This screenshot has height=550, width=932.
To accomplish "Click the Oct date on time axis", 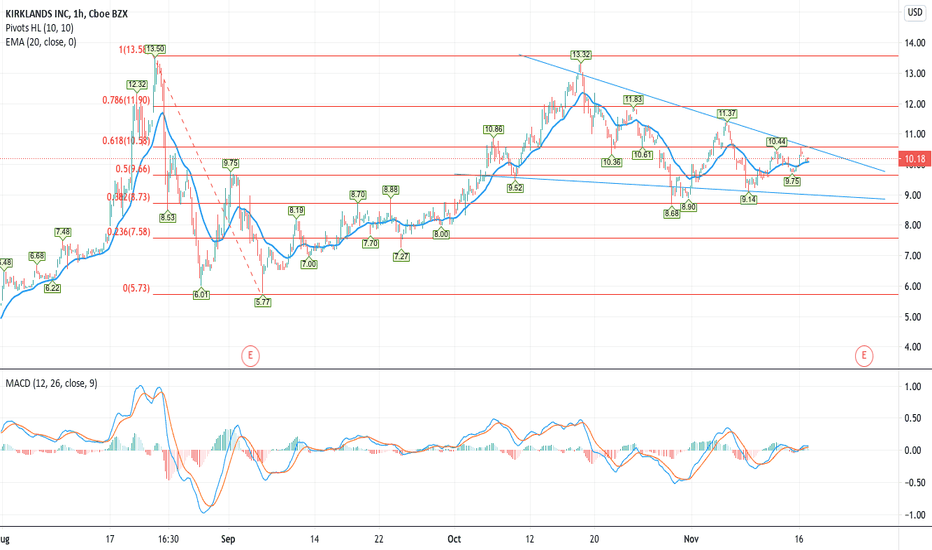I will pyautogui.click(x=454, y=539).
